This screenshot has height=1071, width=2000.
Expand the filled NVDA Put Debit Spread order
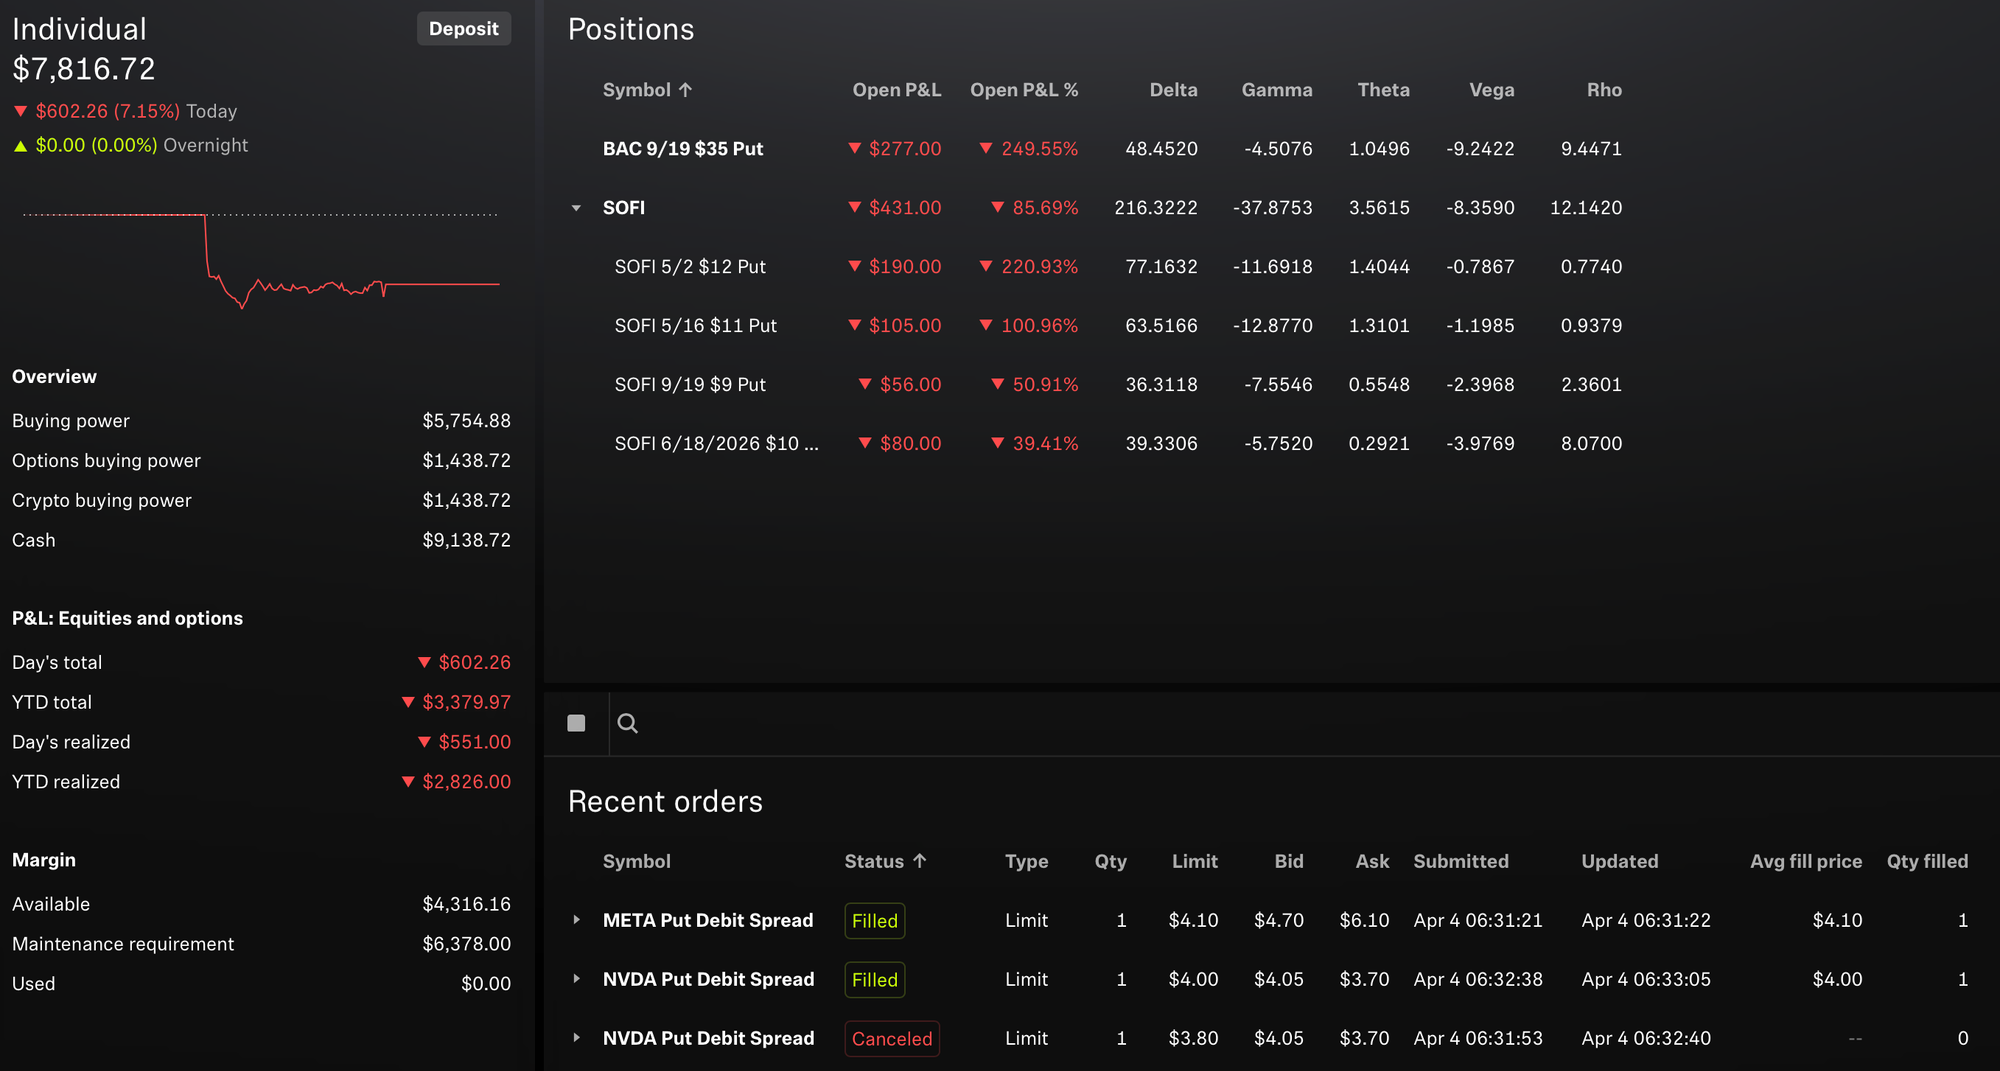click(576, 979)
